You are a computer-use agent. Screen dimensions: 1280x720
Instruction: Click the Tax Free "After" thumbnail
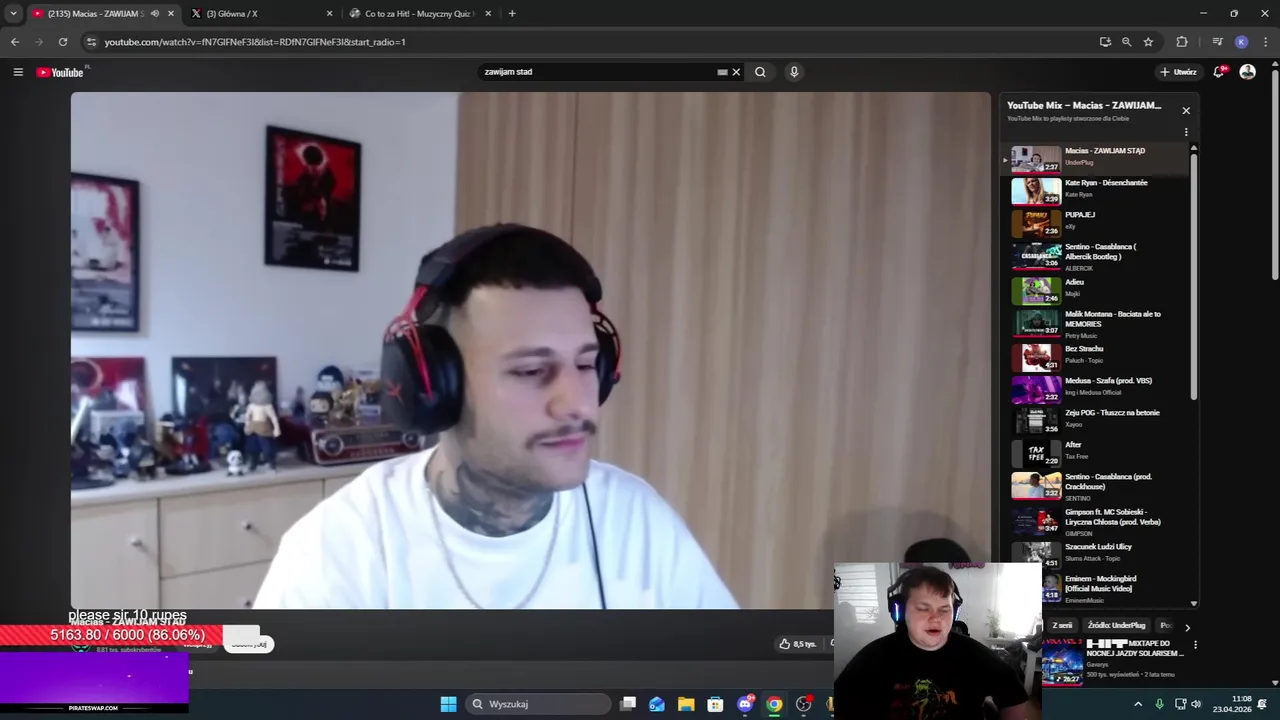(1036, 453)
